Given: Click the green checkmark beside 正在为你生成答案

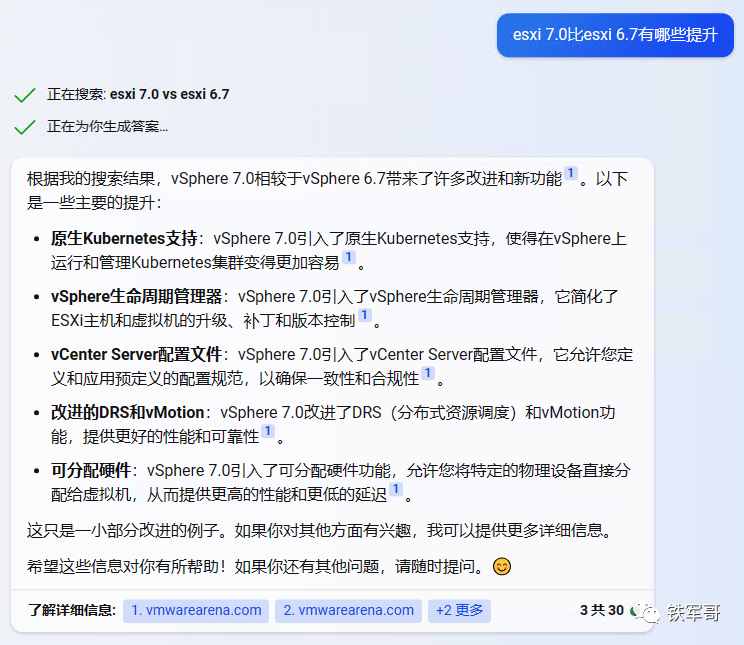Looking at the screenshot, I should pyautogui.click(x=25, y=127).
